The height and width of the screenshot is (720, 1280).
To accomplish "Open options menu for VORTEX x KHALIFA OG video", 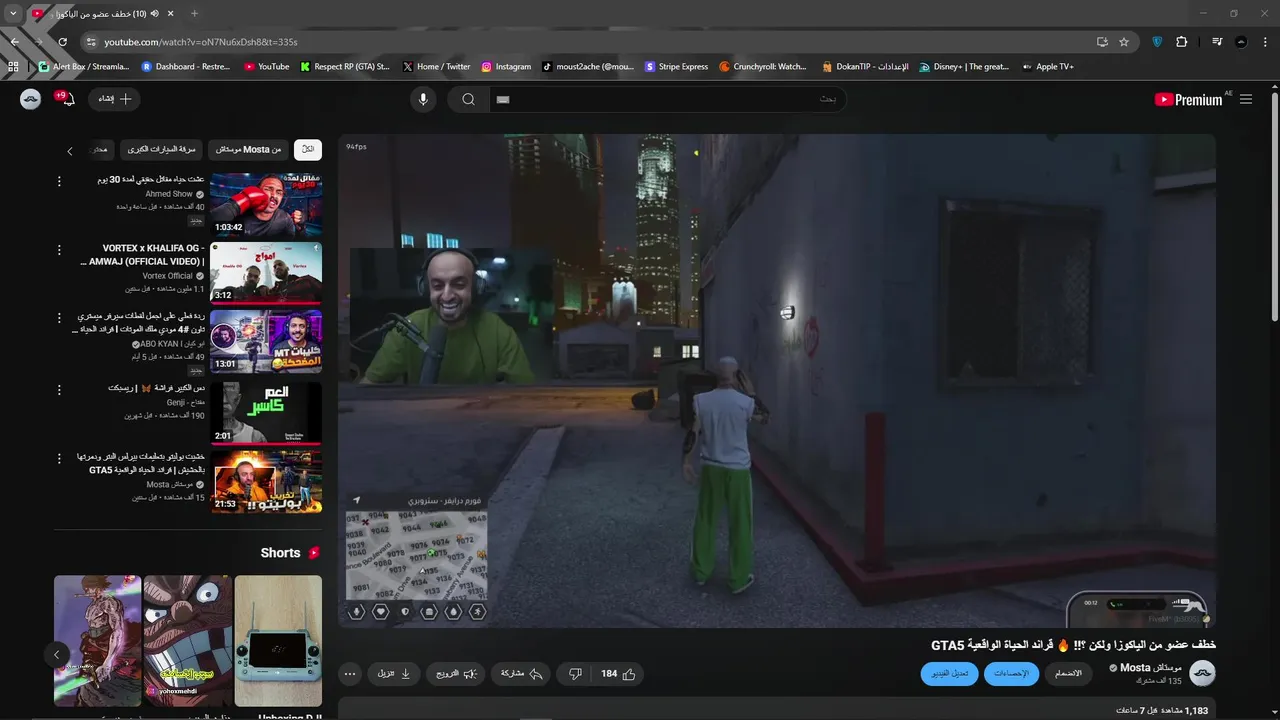I will coord(59,250).
